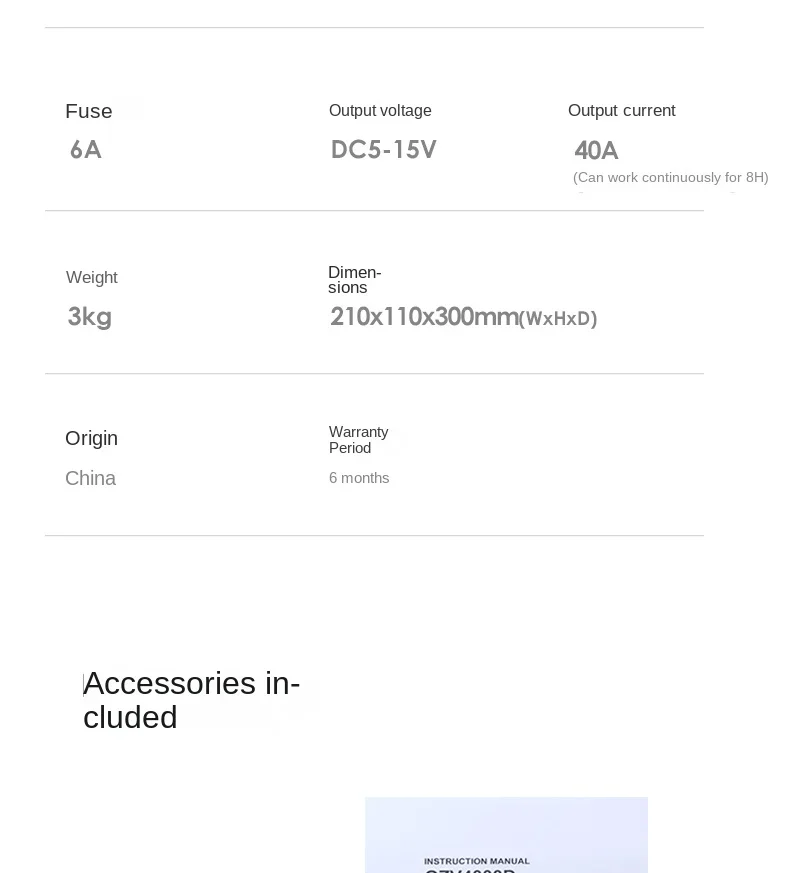Select the China origin value
This screenshot has width=790, height=873.
[90, 478]
